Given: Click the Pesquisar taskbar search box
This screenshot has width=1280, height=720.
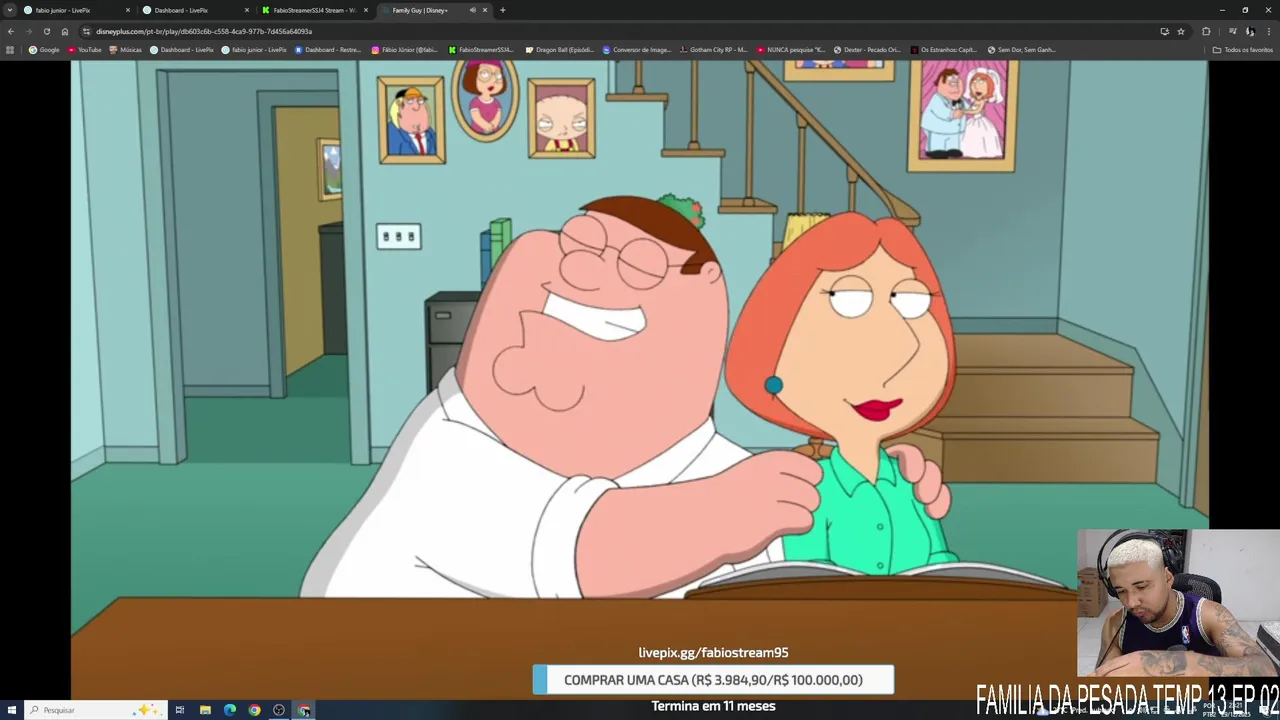Looking at the screenshot, I should tap(95, 710).
